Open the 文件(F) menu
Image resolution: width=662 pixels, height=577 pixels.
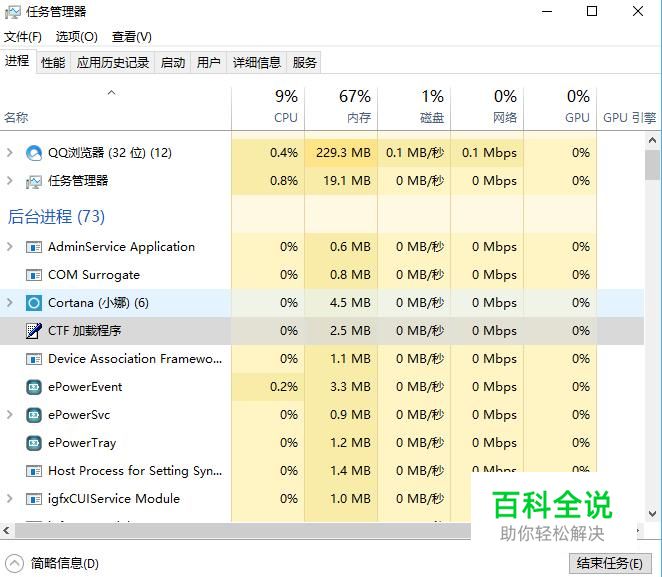point(23,37)
